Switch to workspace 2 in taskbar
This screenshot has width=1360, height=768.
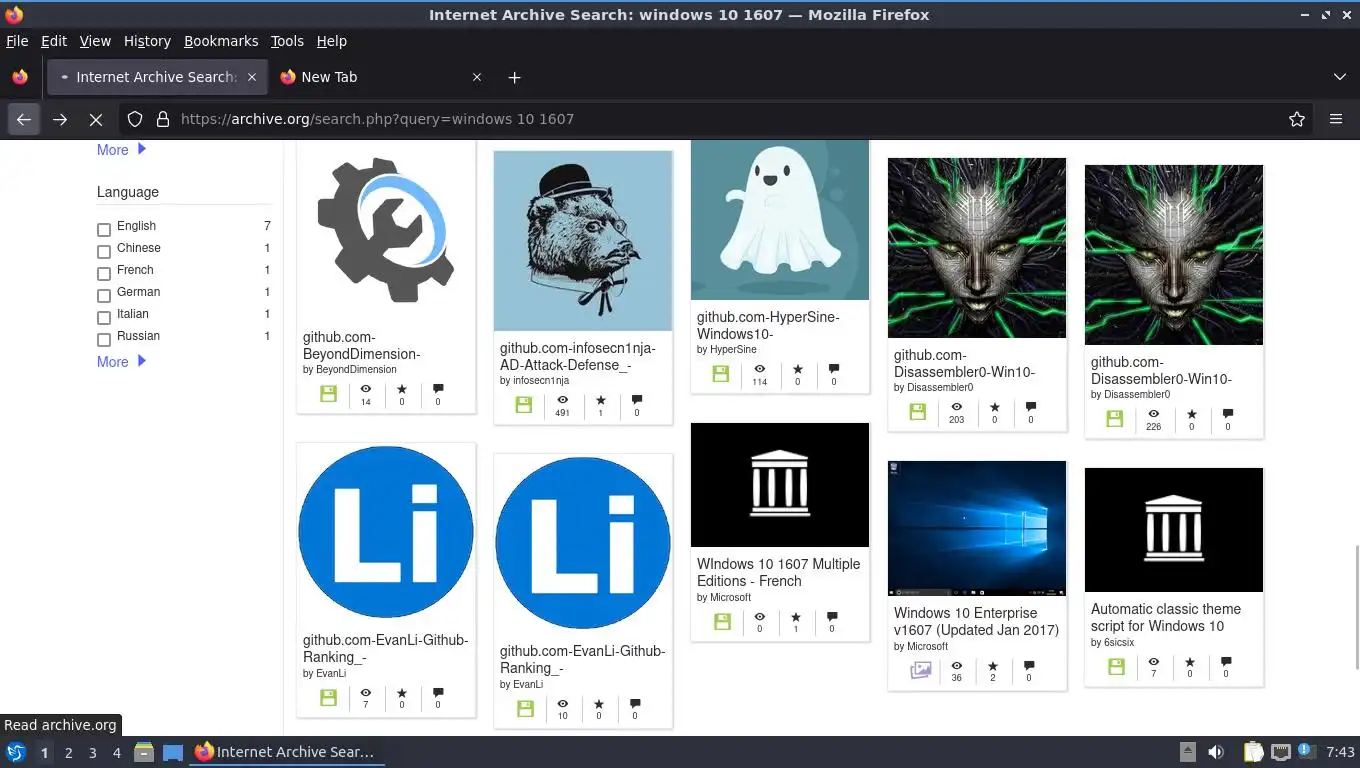coord(68,753)
